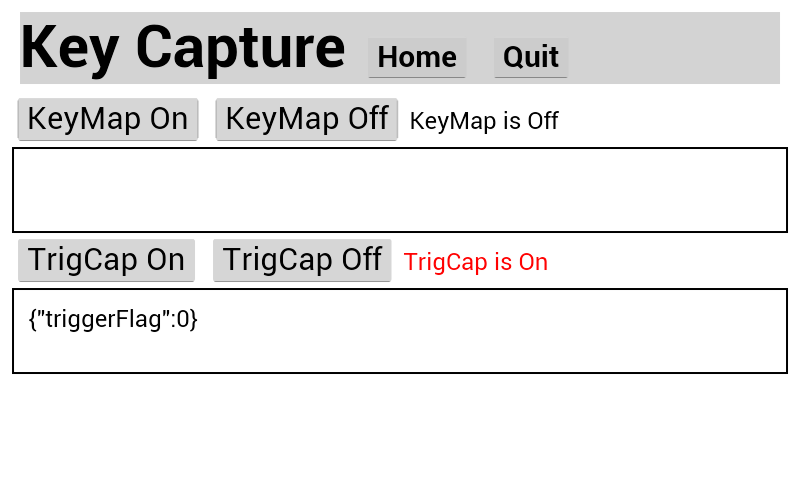The width and height of the screenshot is (800, 480).
Task: Turn on trigger capture with TrigCap On
Action: (106, 260)
